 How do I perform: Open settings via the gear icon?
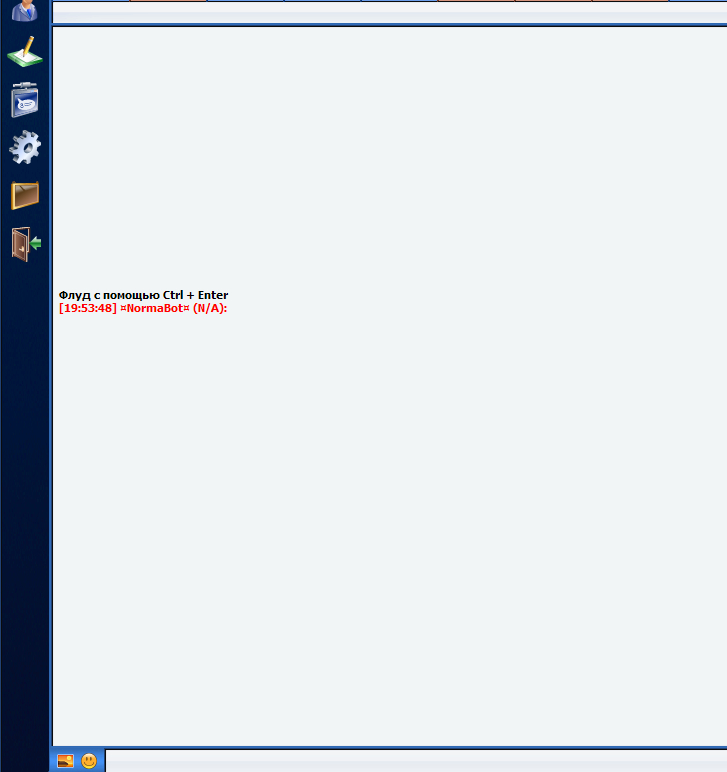[x=25, y=148]
